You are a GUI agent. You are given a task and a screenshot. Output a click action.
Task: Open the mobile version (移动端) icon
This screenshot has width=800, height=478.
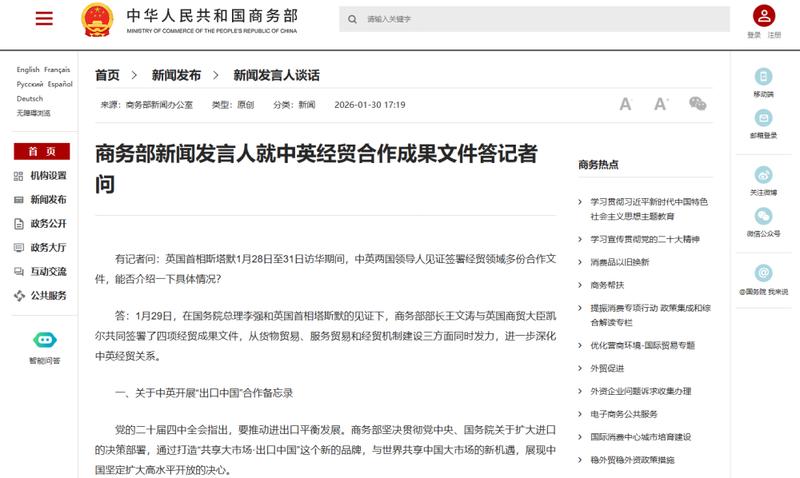(763, 77)
